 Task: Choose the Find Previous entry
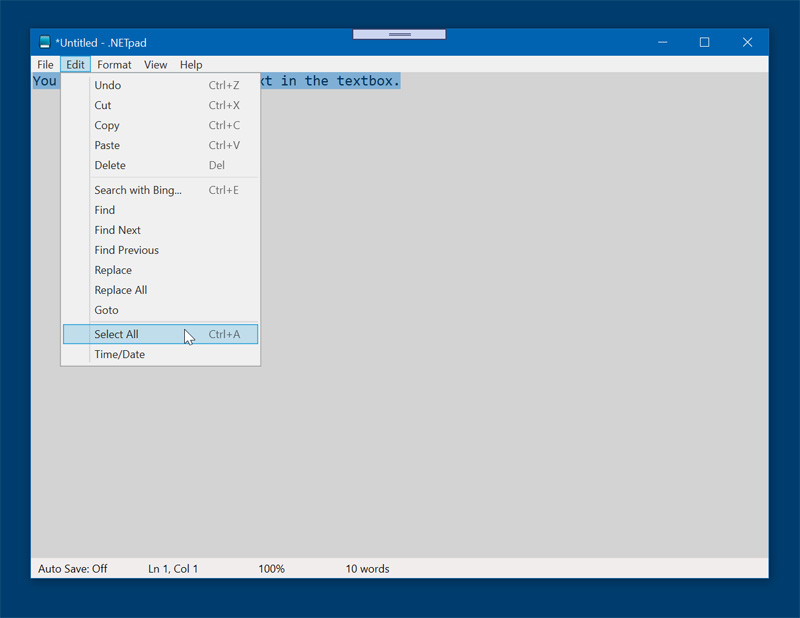click(x=126, y=250)
